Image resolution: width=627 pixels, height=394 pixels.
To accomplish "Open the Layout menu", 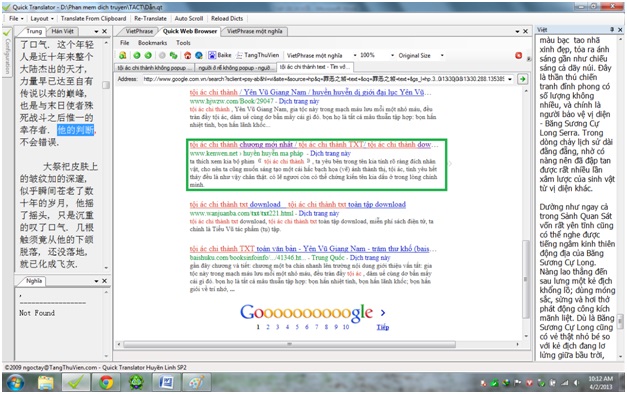I will click(42, 18).
